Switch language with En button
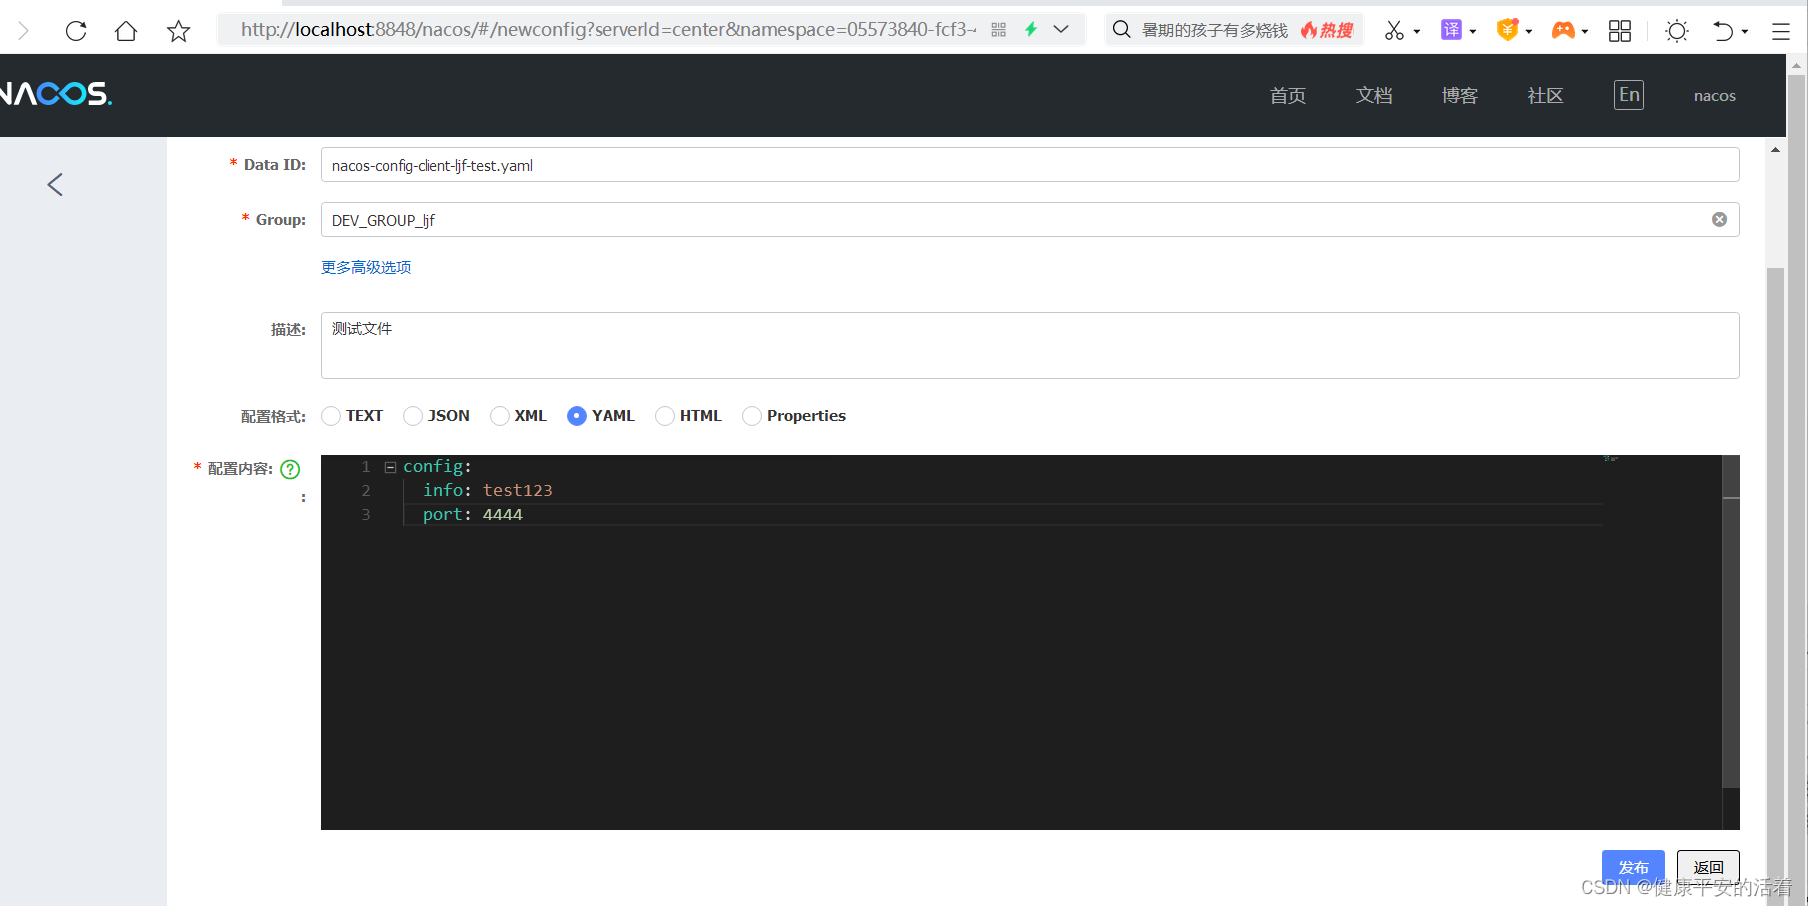The width and height of the screenshot is (1808, 906). pos(1629,95)
